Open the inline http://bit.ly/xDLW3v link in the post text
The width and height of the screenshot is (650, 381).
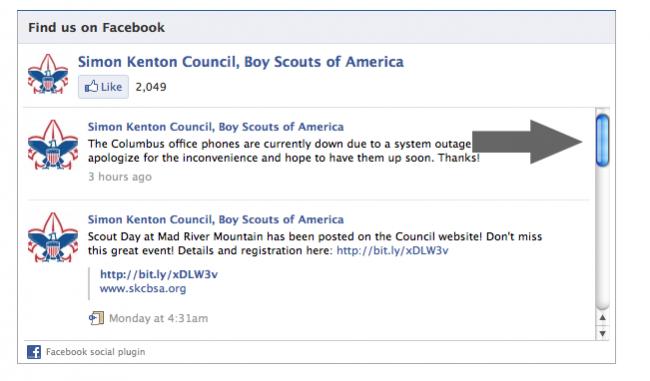[392, 250]
